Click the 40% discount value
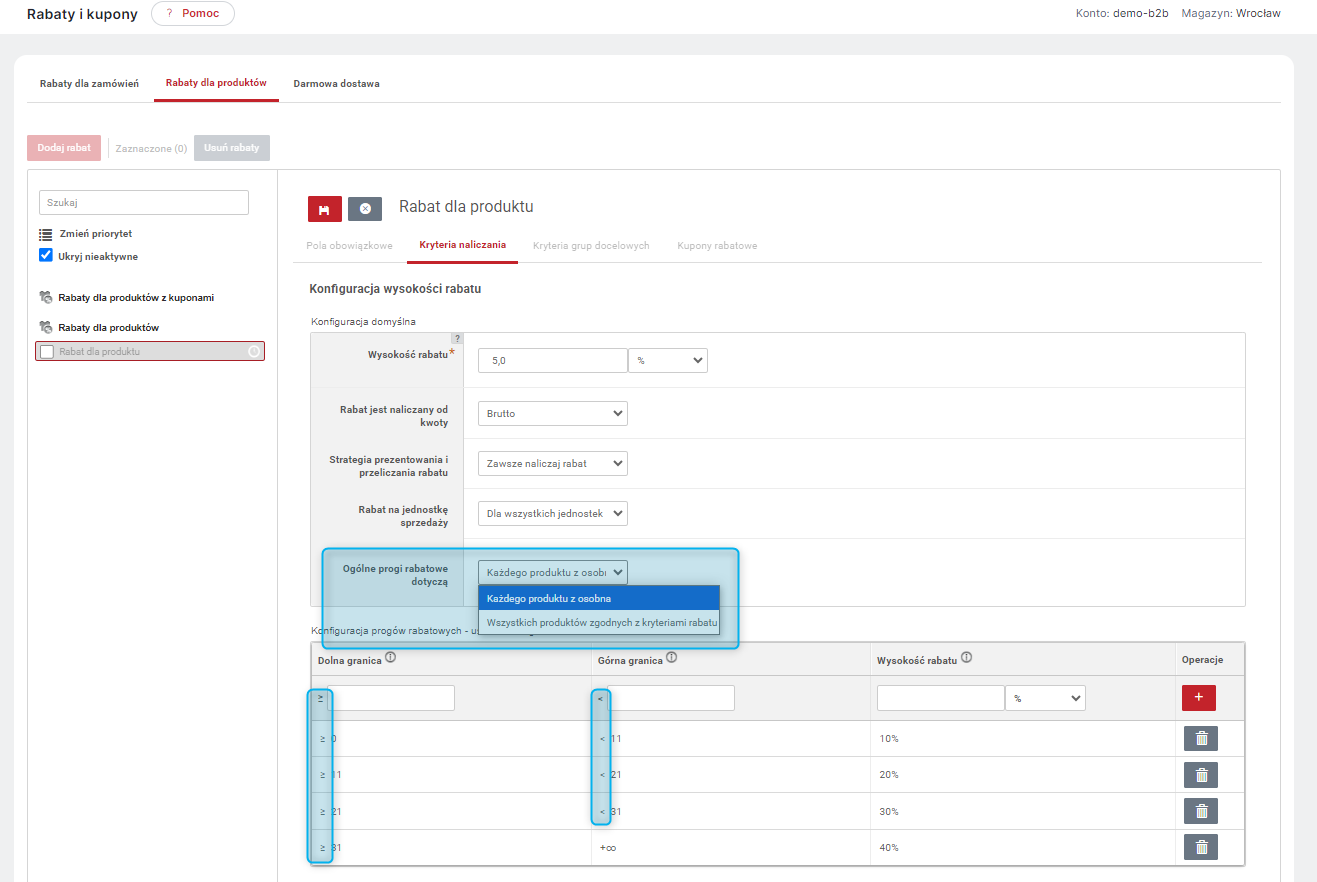Image resolution: width=1317 pixels, height=882 pixels. pos(889,847)
